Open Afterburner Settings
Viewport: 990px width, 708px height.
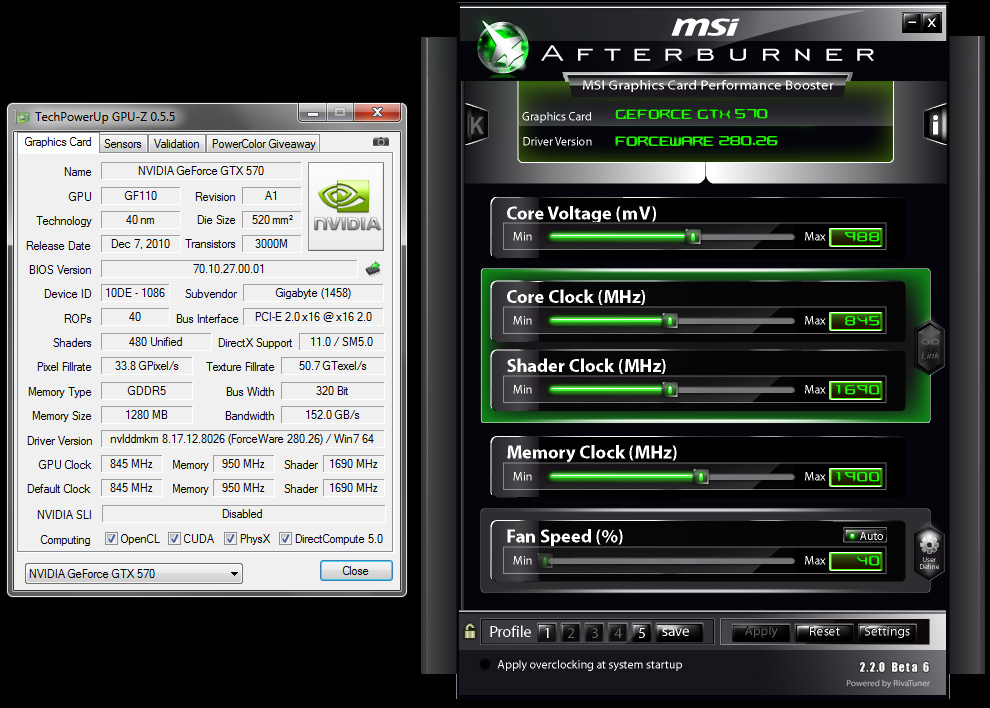point(886,632)
